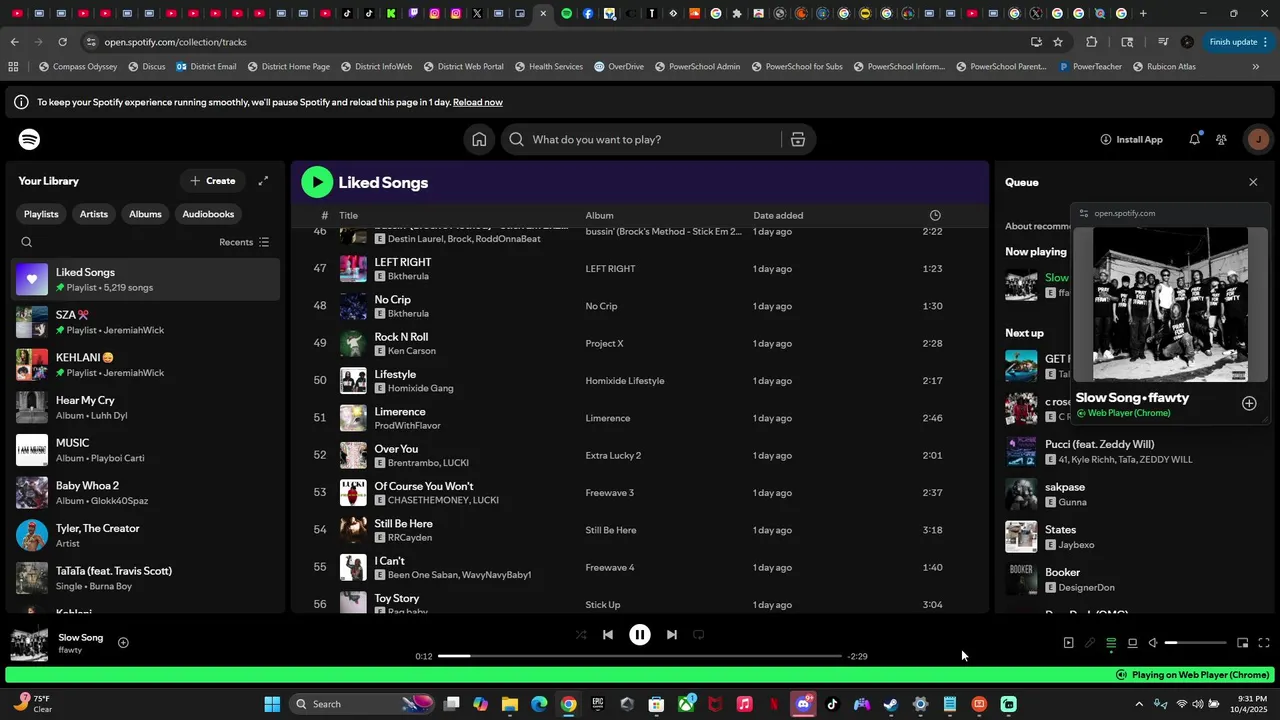Image resolution: width=1280 pixels, height=720 pixels.
Task: Open Spotify home via the logo
Action: click(30, 139)
